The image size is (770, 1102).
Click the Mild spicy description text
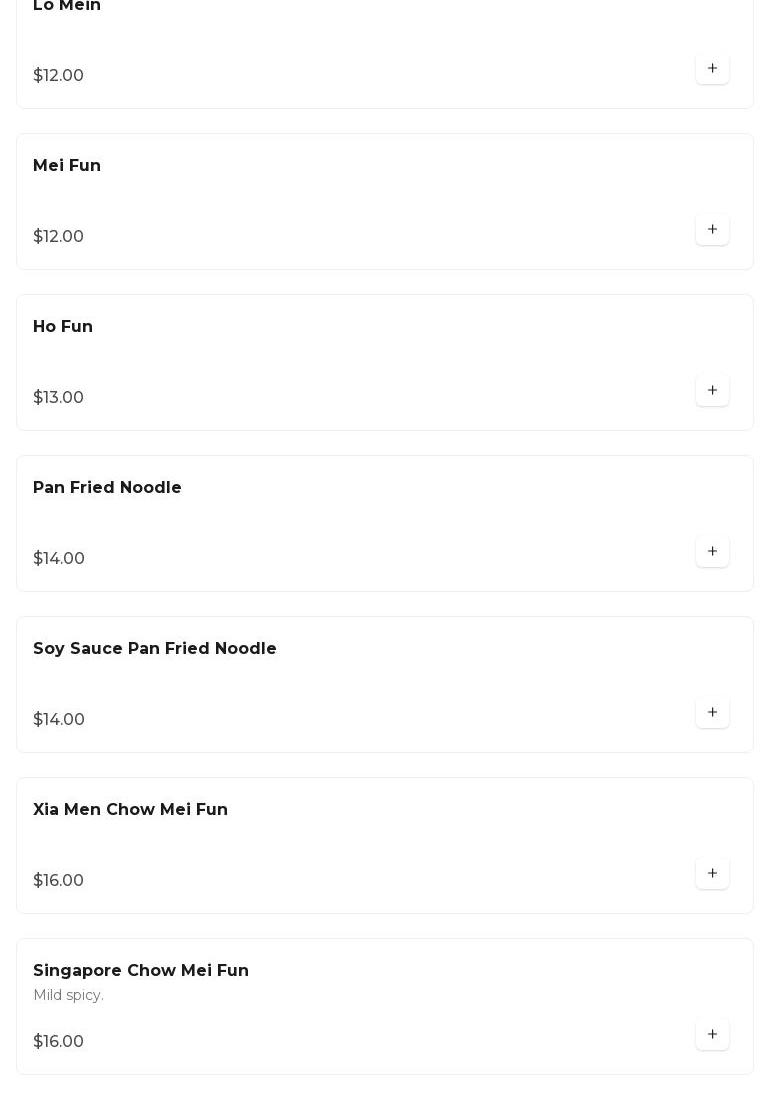pos(68,995)
